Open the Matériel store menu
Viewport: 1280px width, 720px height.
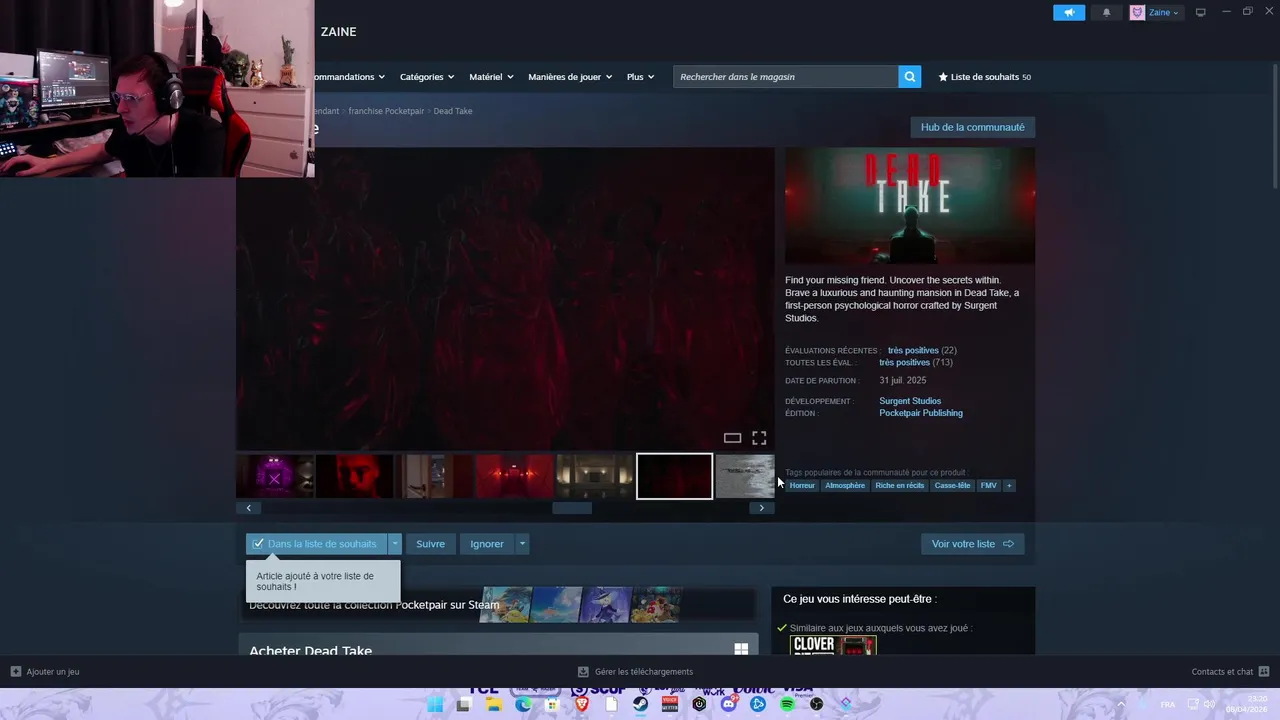[491, 76]
